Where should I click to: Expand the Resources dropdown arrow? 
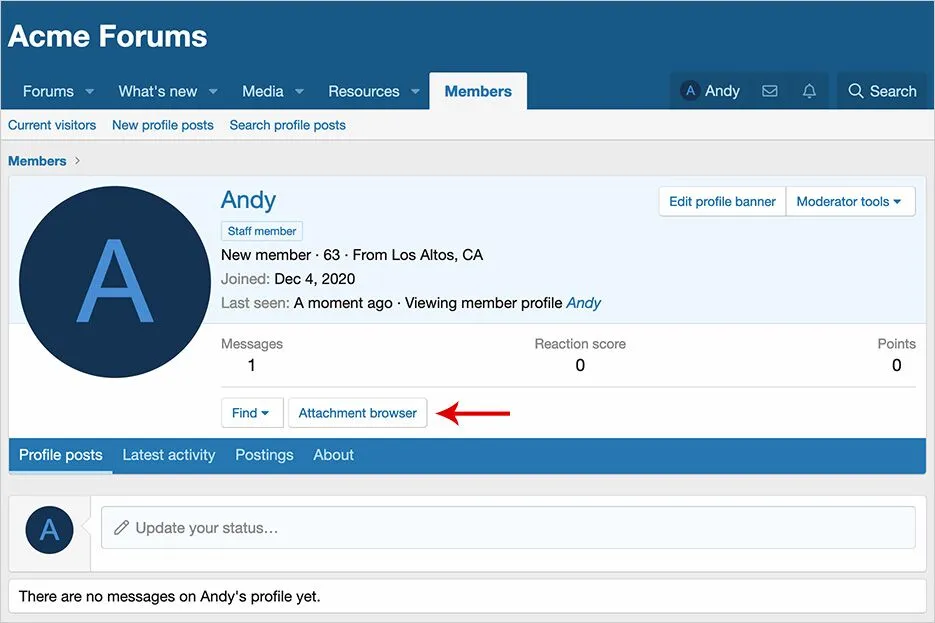(415, 92)
